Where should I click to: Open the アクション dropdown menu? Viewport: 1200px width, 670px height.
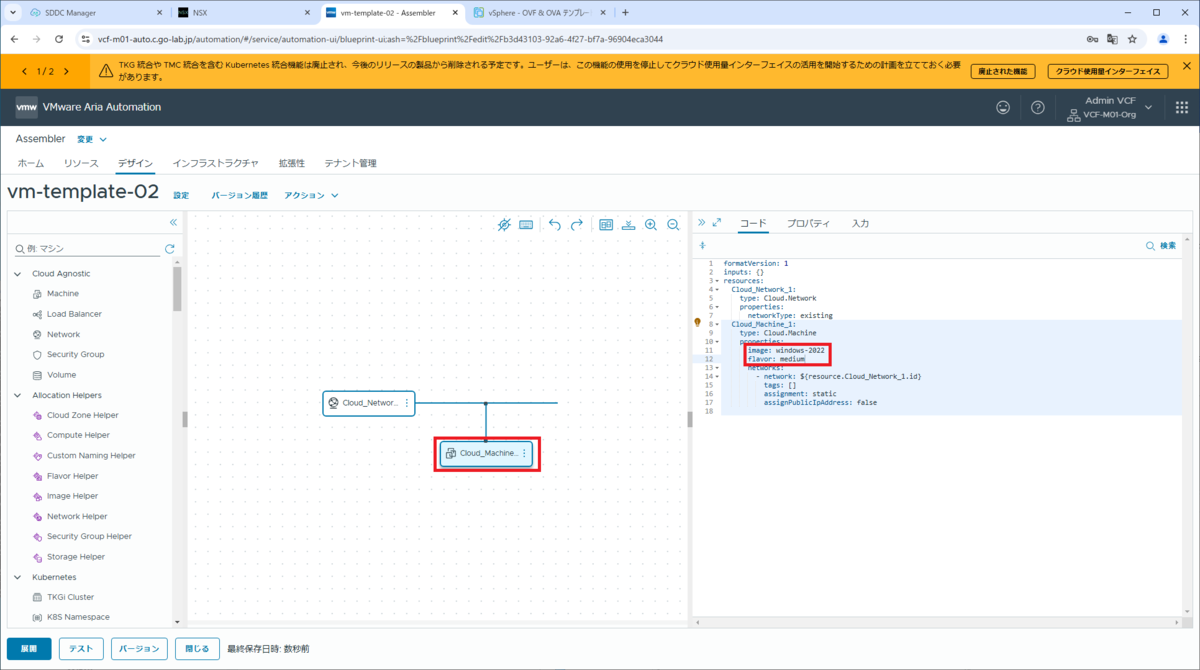pyautogui.click(x=311, y=195)
